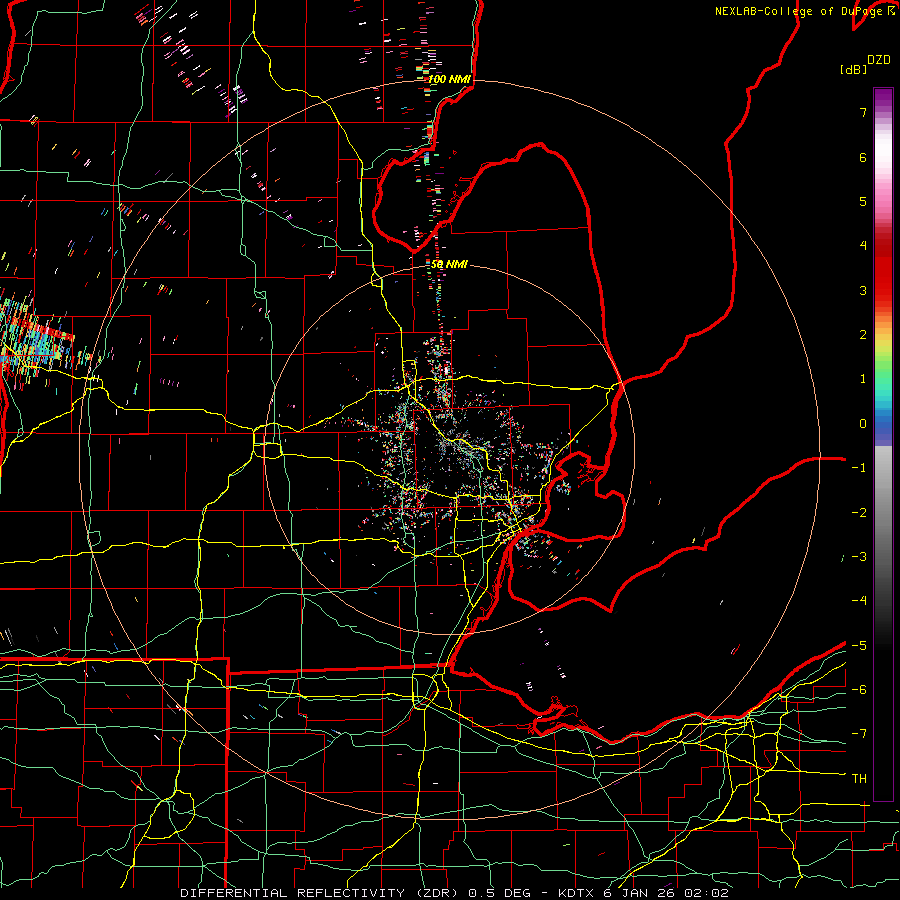This screenshot has width=900, height=900.
Task: Click the TH threshold label on scale
Action: point(859,779)
